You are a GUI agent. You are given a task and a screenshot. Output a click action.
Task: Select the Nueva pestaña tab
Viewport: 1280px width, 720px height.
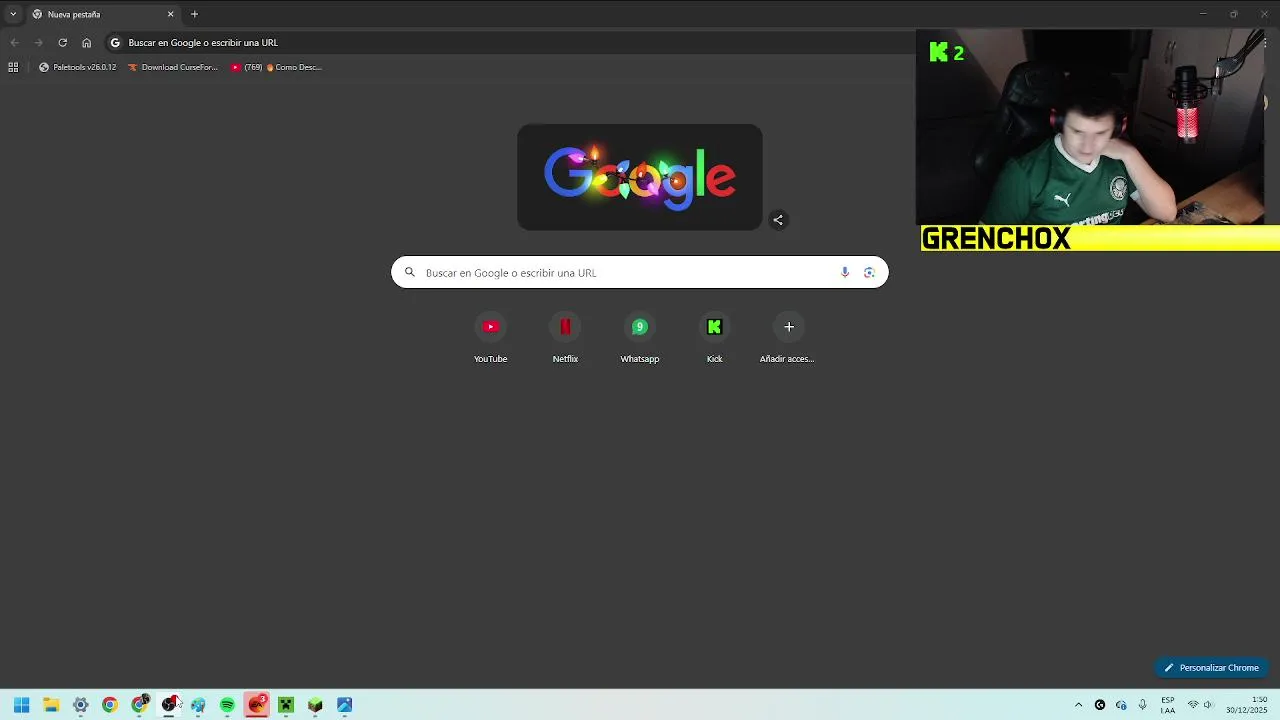(103, 14)
